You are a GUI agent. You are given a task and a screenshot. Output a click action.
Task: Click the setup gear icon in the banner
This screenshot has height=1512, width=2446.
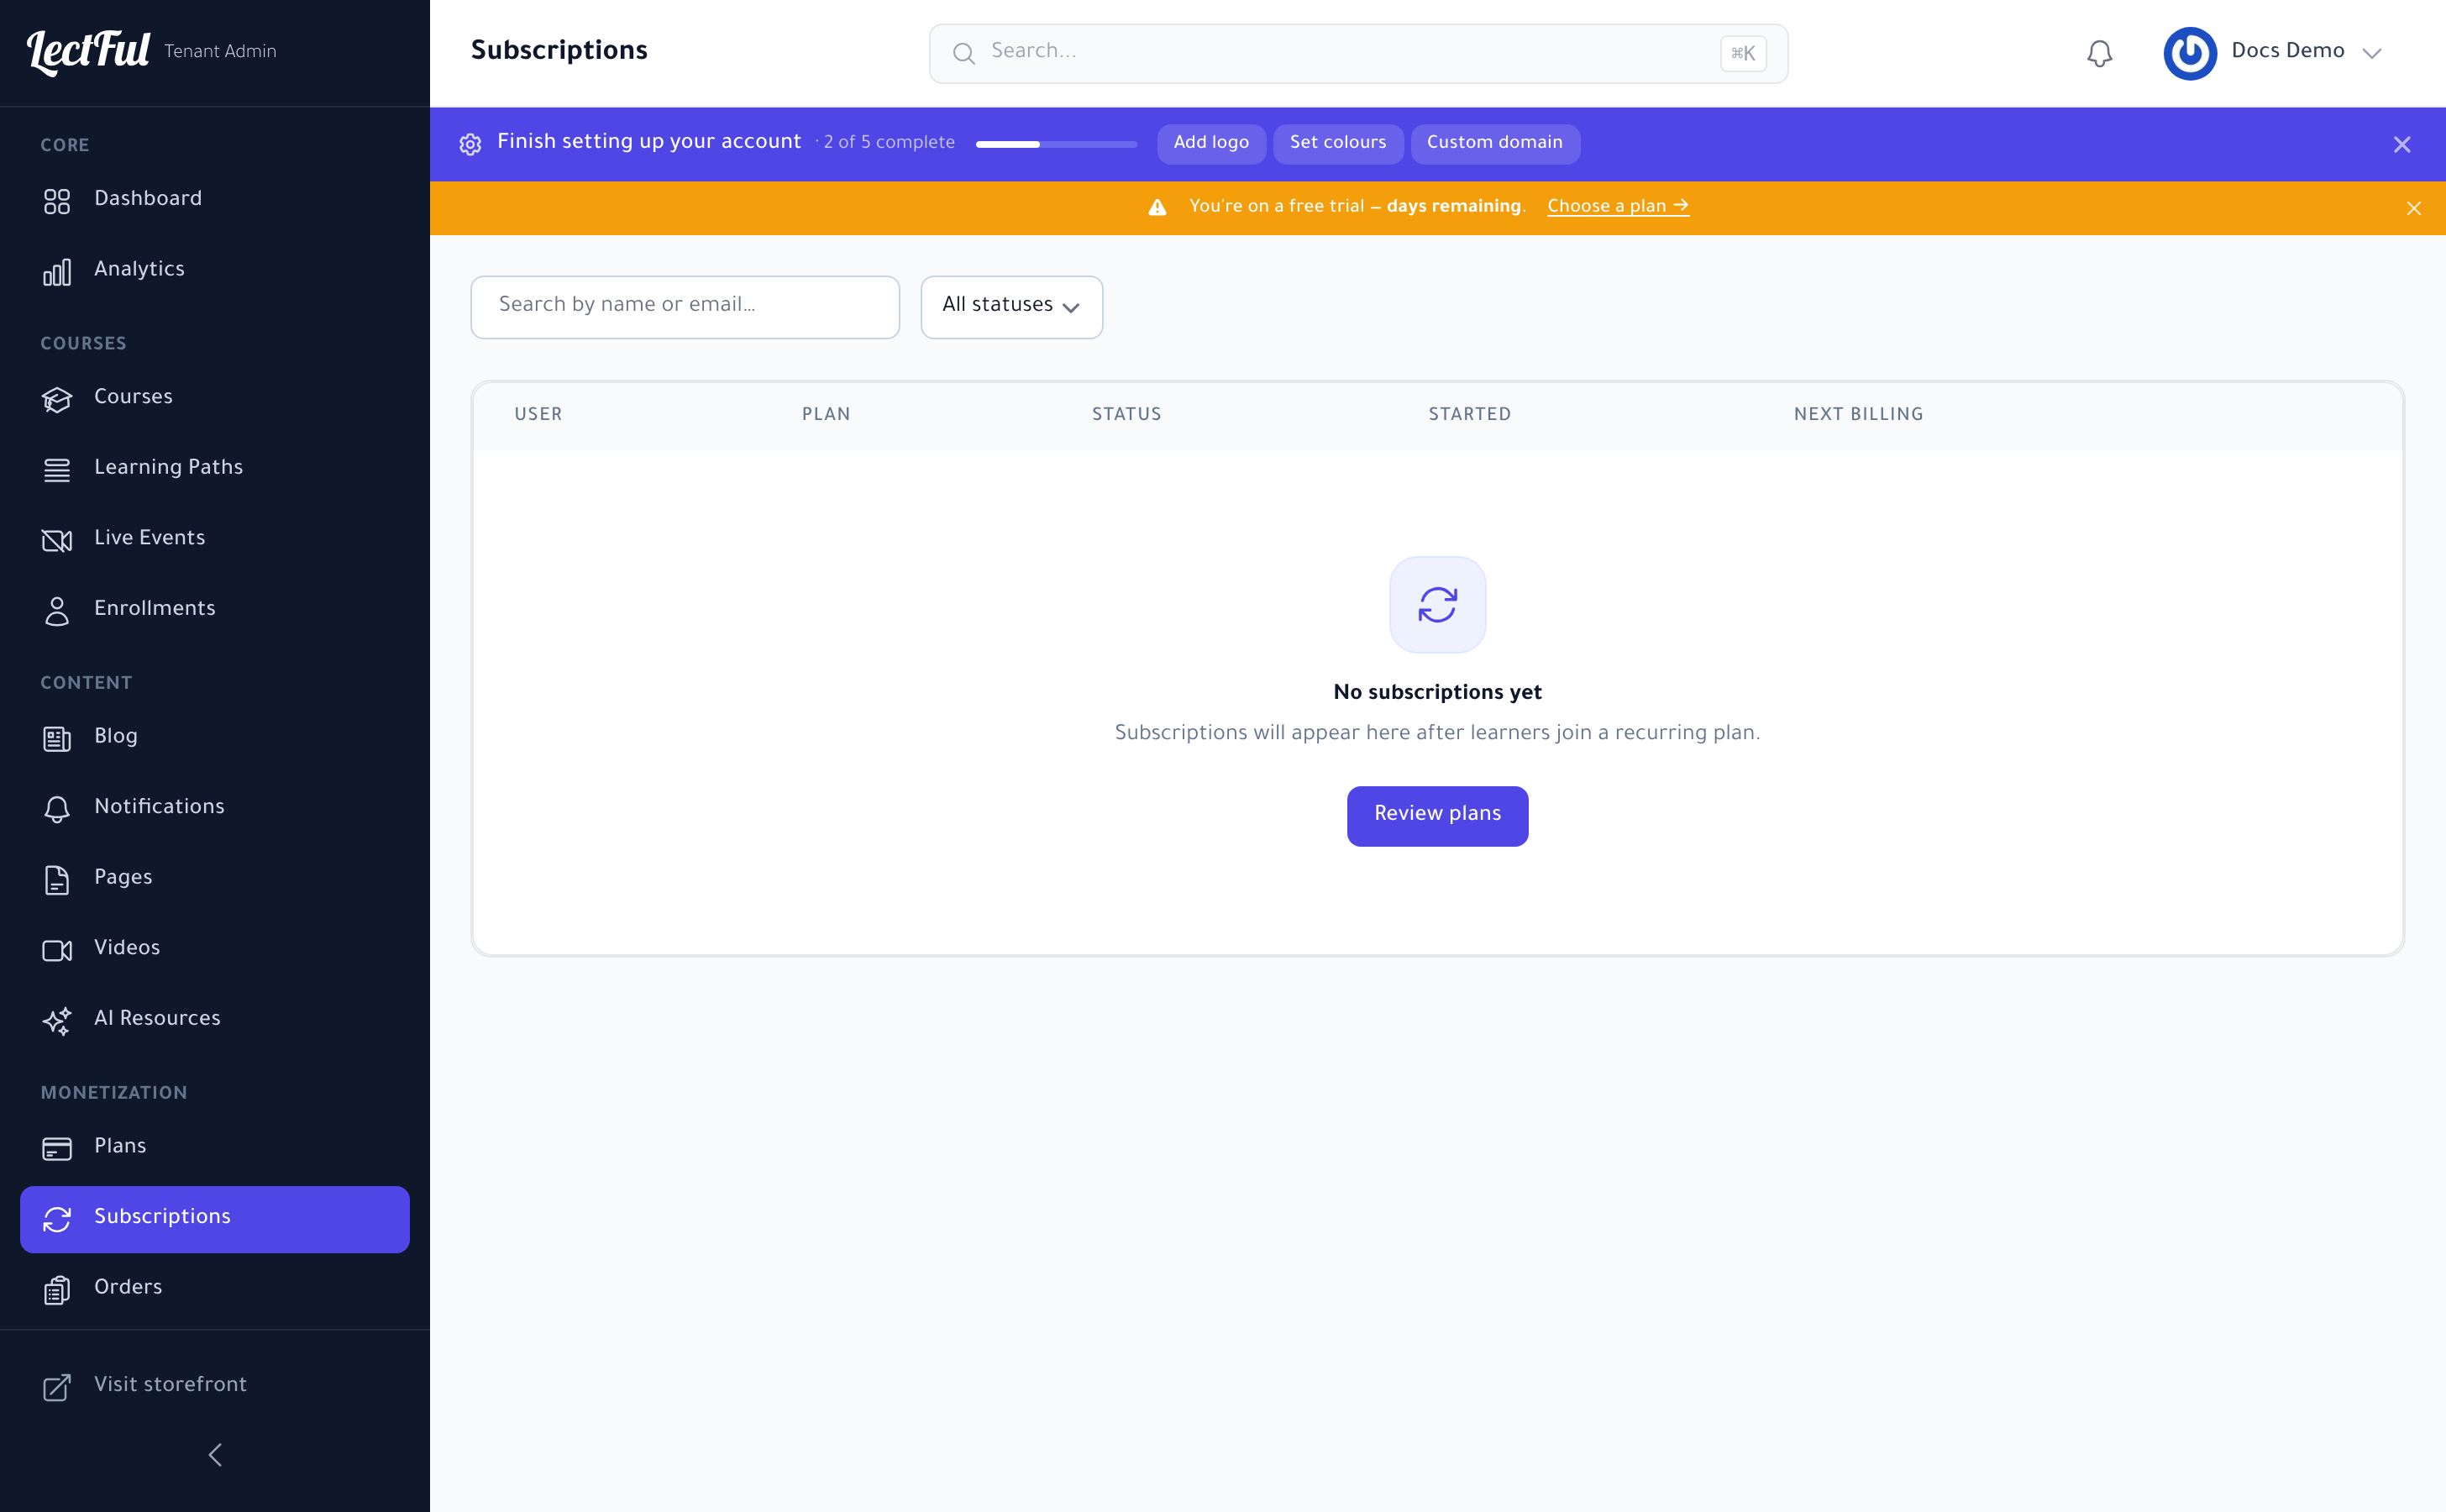[470, 144]
